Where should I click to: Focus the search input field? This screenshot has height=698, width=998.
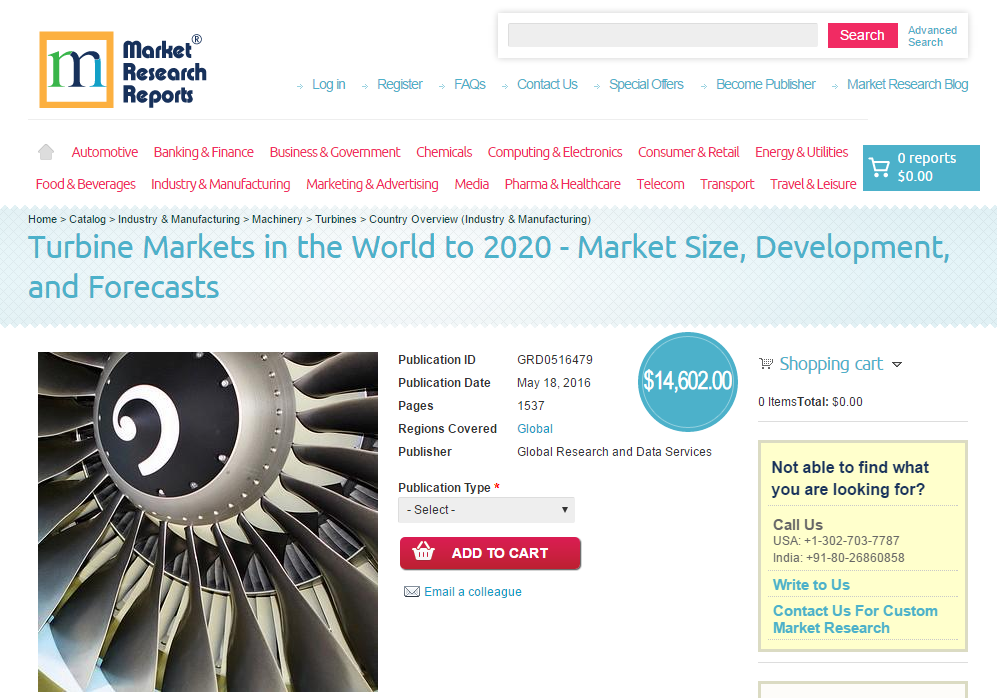point(663,35)
